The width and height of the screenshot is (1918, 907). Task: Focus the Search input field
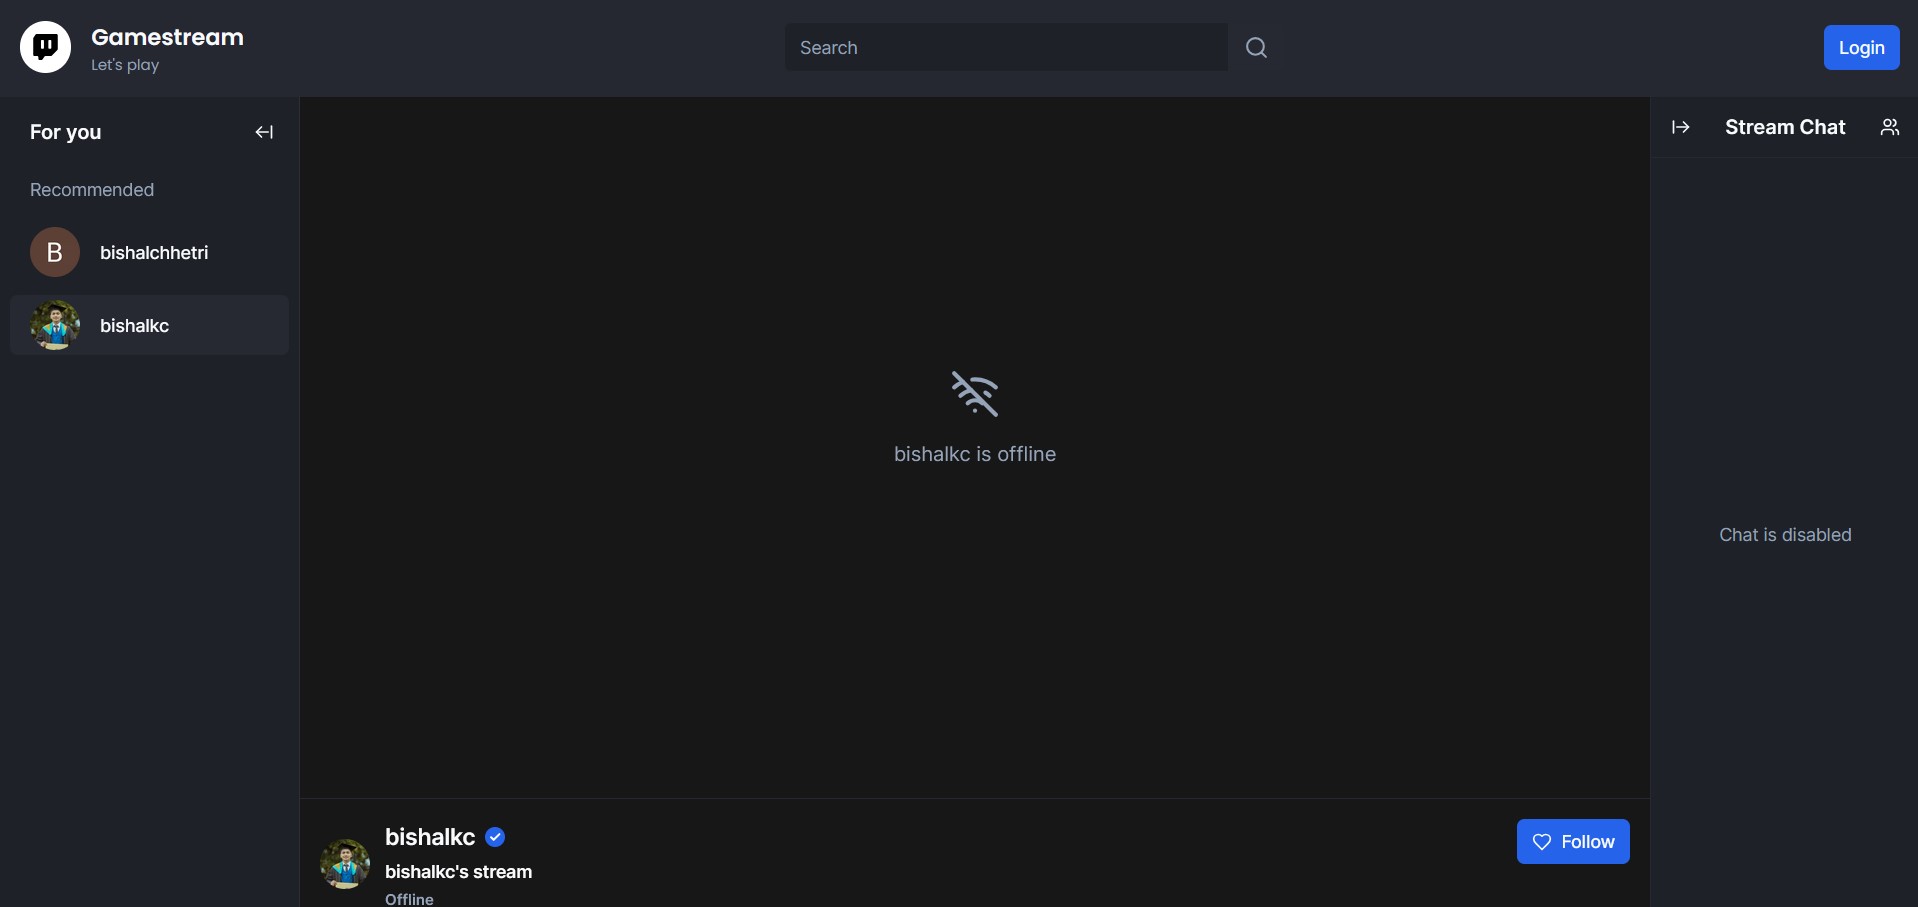point(1005,47)
